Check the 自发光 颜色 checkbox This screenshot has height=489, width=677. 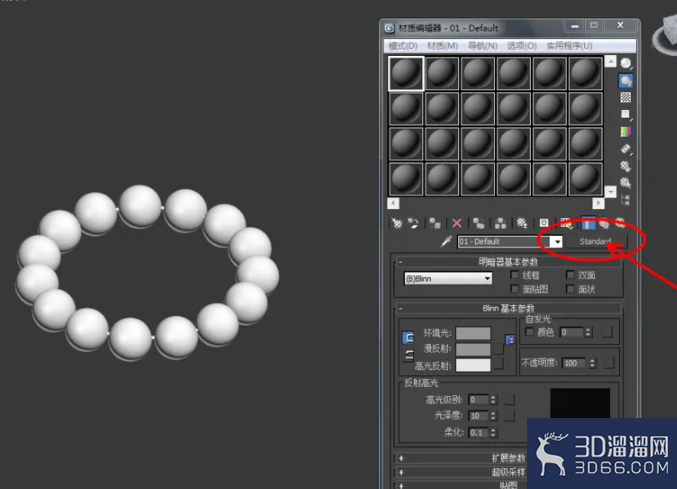[x=529, y=332]
